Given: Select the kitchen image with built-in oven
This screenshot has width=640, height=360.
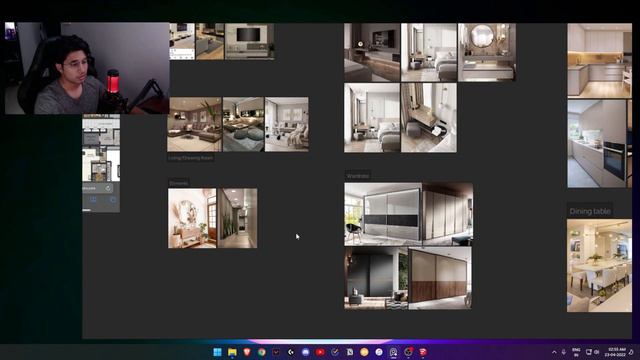Looking at the screenshot, I should 600,144.
